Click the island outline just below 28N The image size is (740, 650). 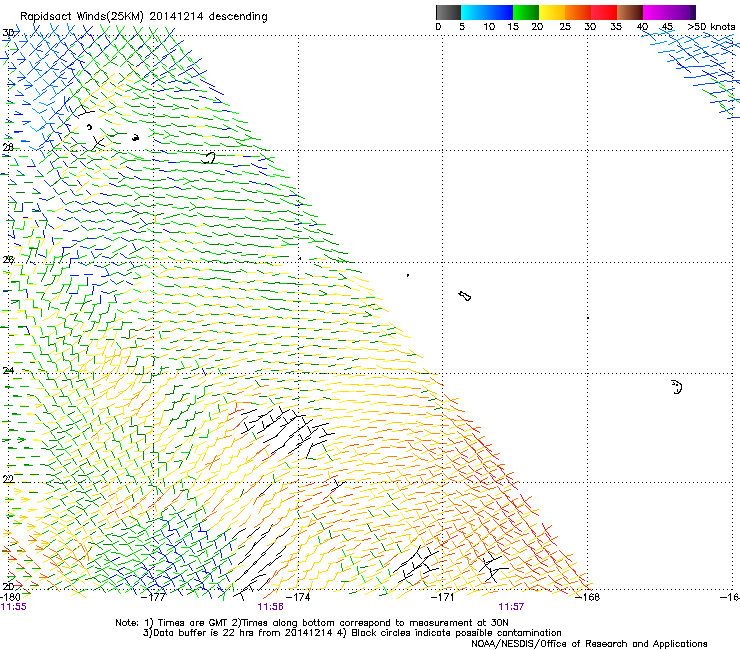208,158
